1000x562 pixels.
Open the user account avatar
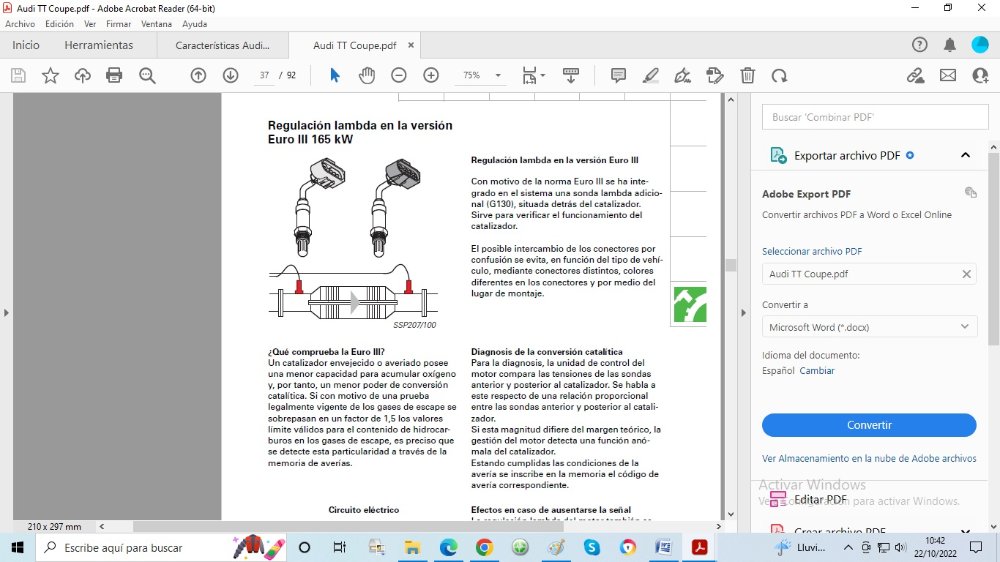pos(980,45)
